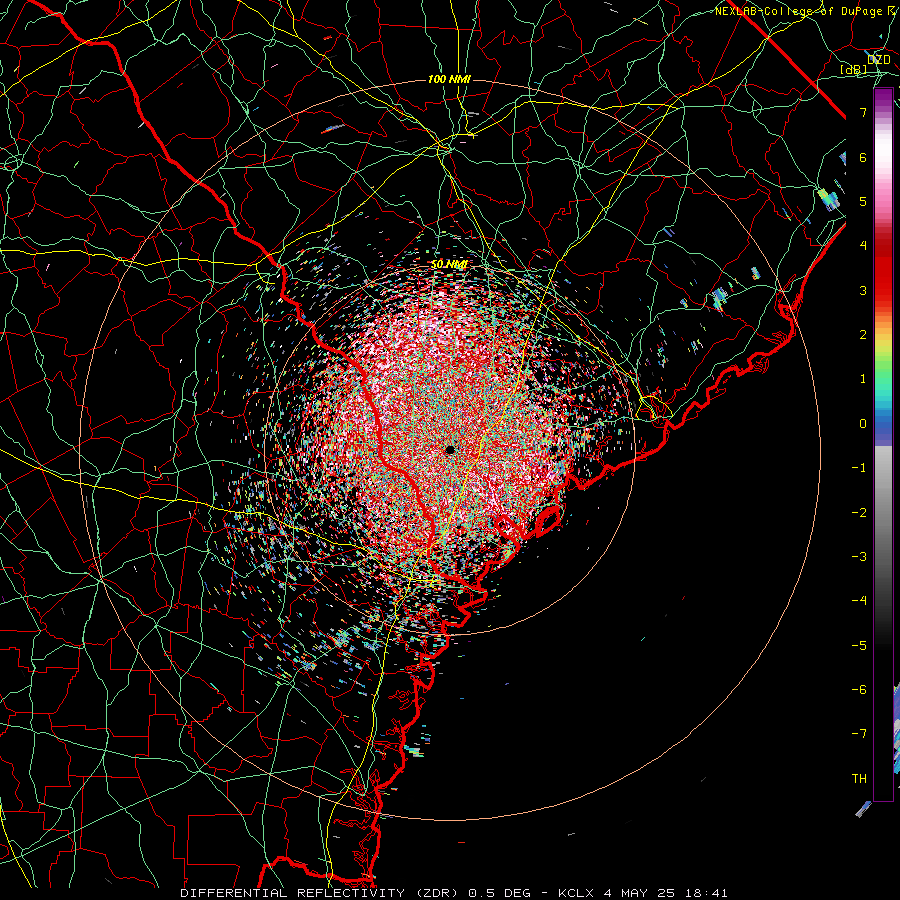Click the -5 value on color scale
The height and width of the screenshot is (900, 900).
pyautogui.click(x=859, y=646)
